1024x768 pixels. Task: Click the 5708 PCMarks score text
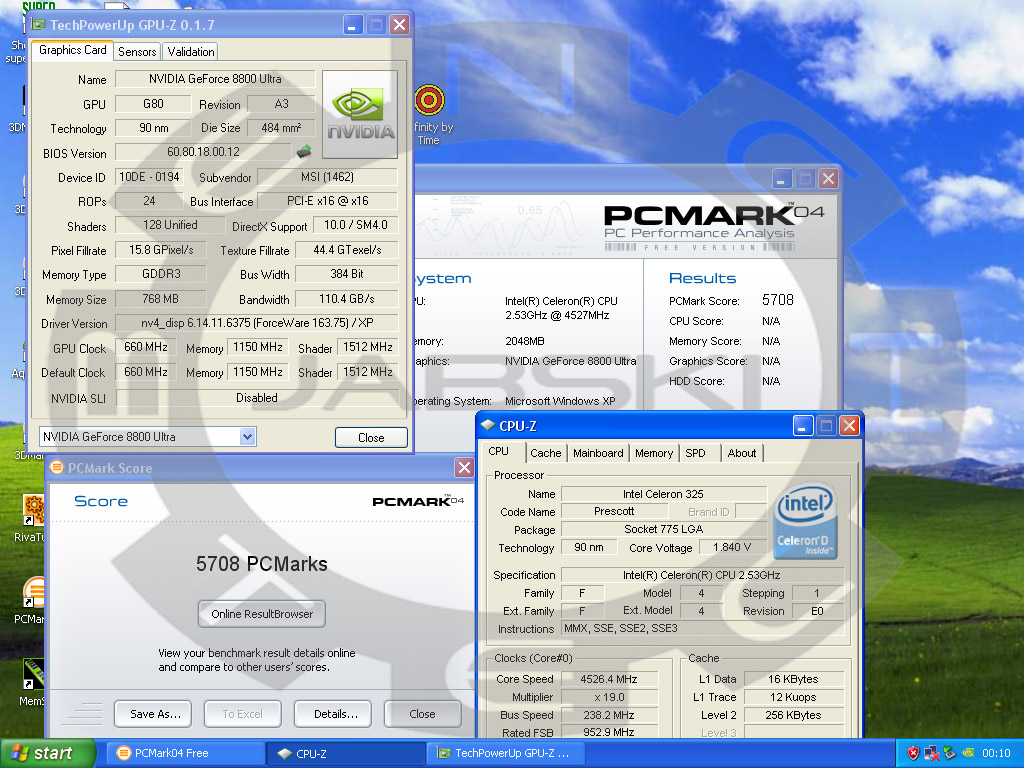pos(262,564)
